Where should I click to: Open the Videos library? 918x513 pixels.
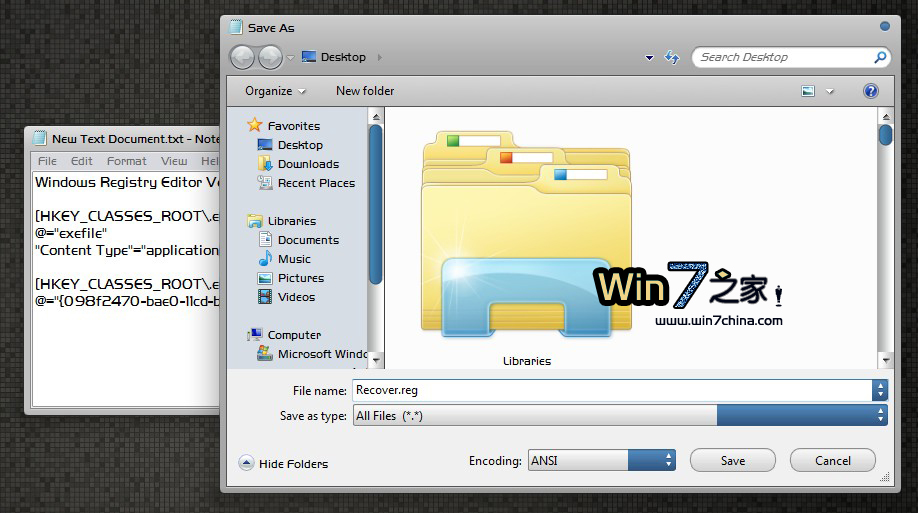[x=296, y=297]
